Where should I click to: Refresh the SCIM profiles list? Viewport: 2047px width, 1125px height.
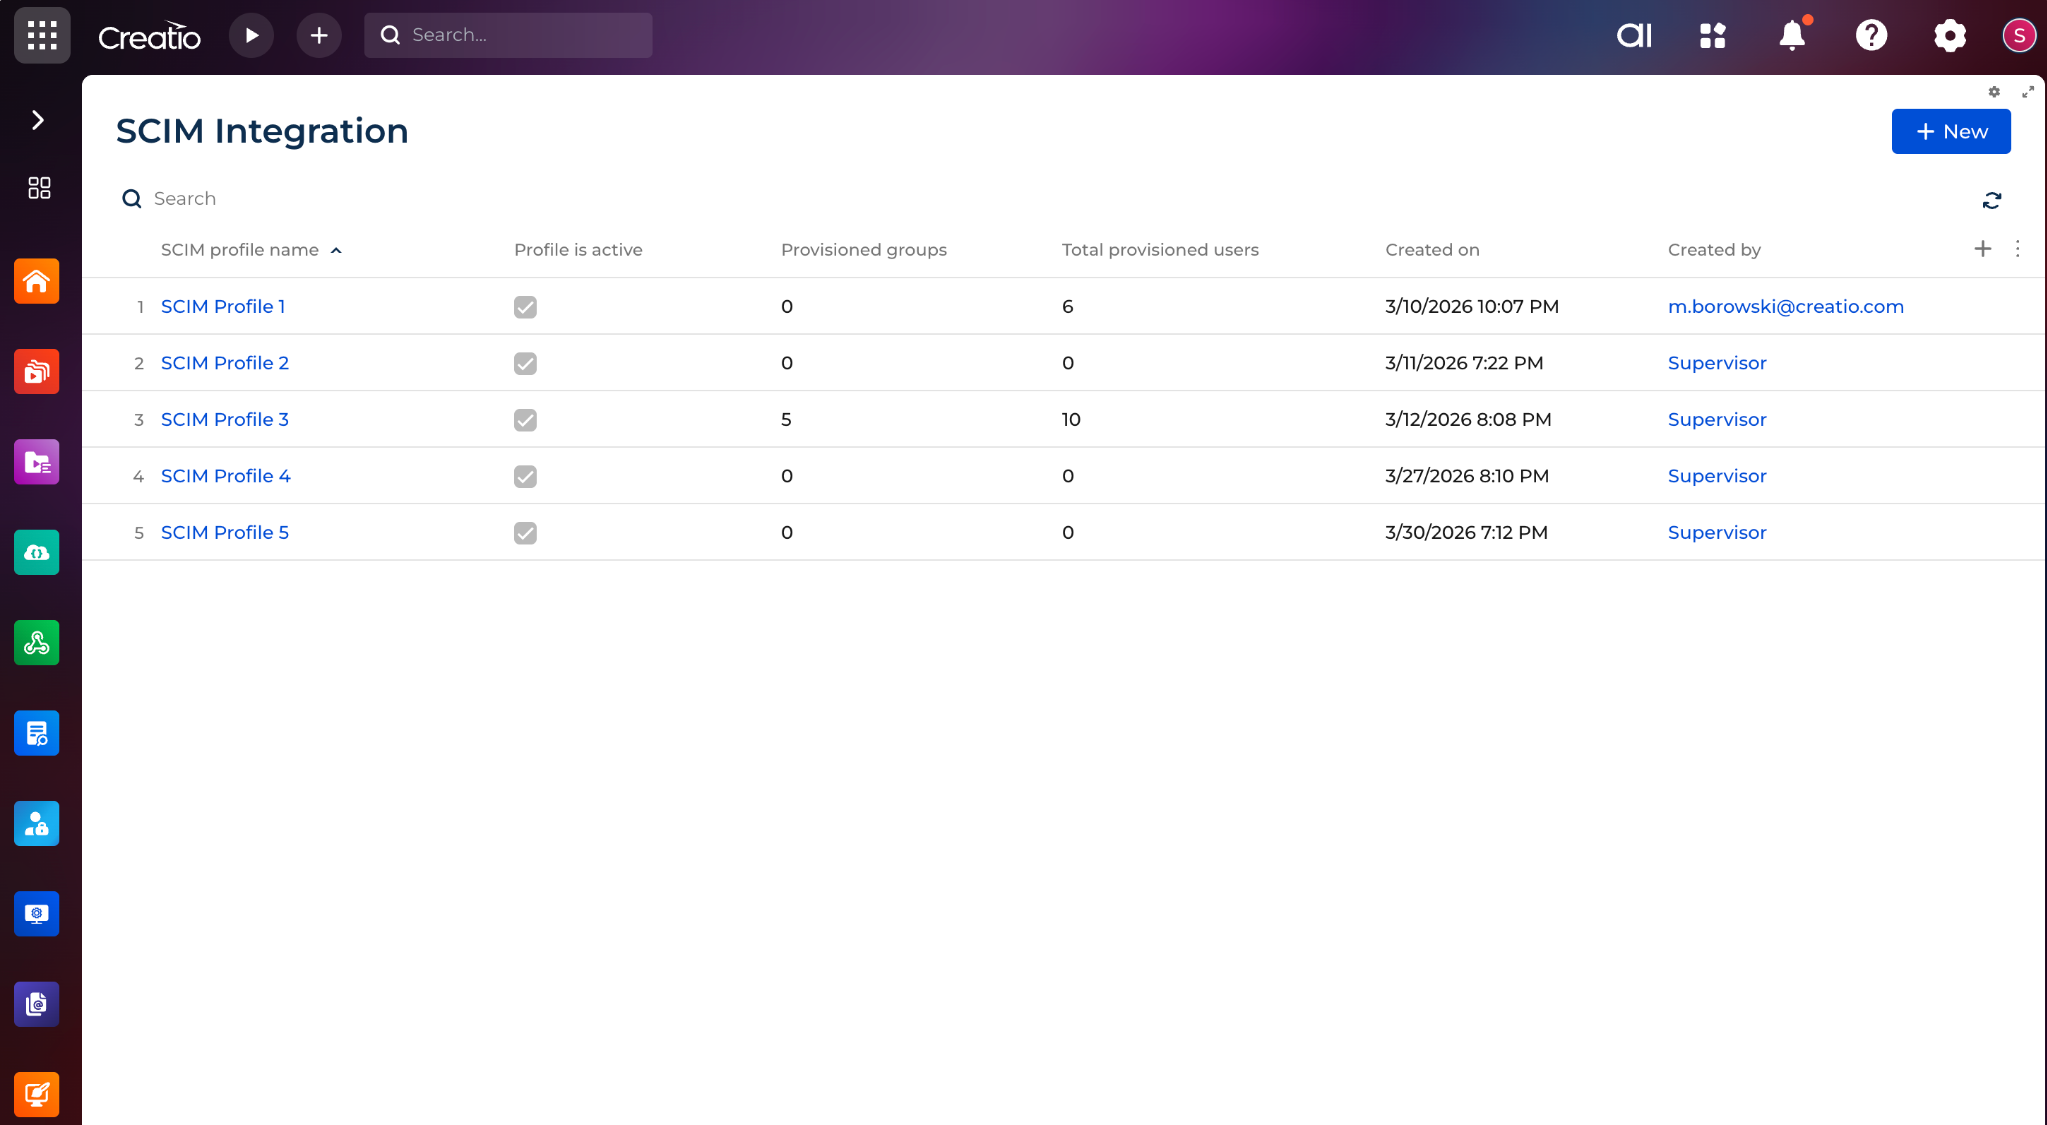1991,201
